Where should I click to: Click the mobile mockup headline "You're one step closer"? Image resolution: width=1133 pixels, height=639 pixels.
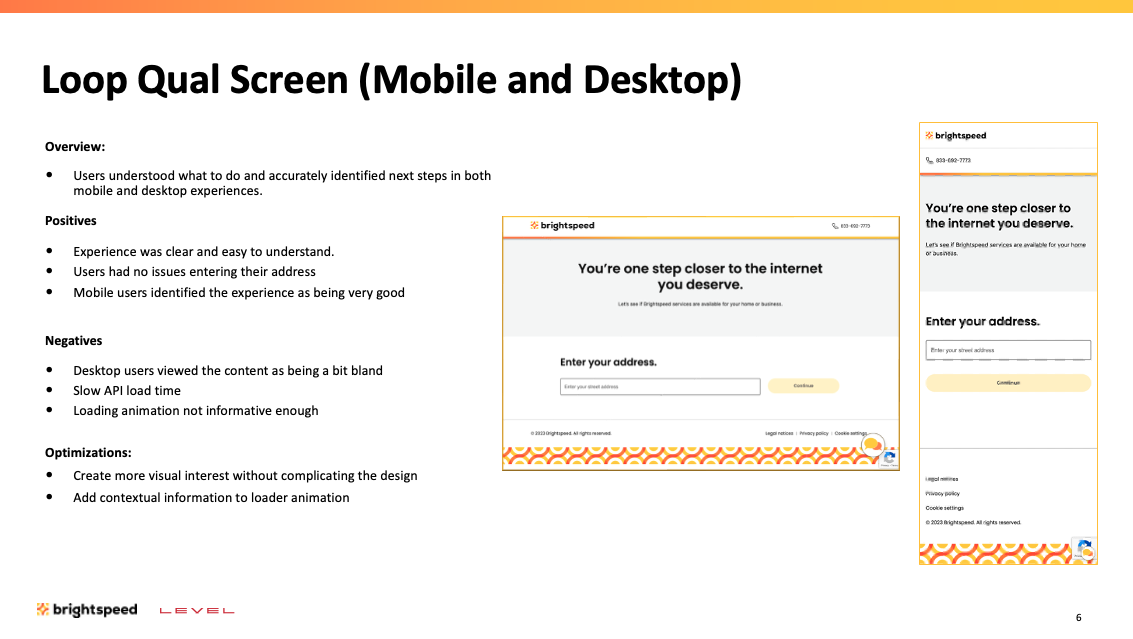999,215
